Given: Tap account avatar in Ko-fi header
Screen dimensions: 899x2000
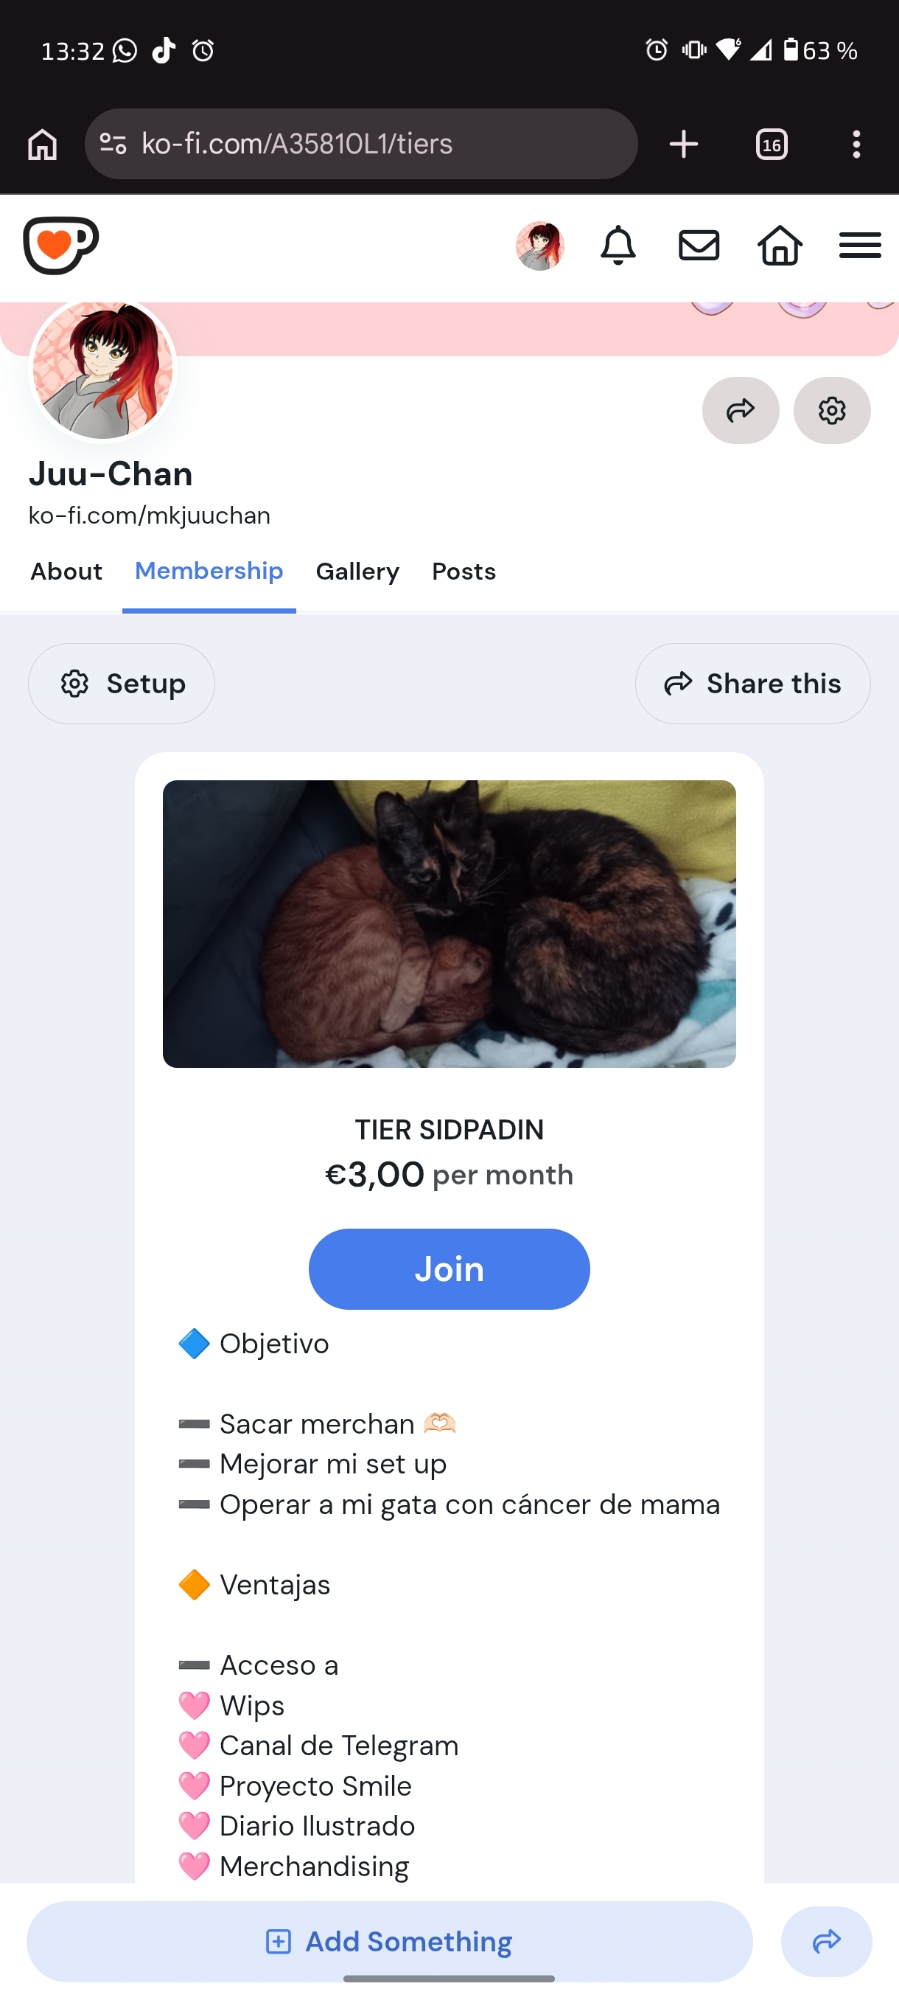Looking at the screenshot, I should point(540,245).
